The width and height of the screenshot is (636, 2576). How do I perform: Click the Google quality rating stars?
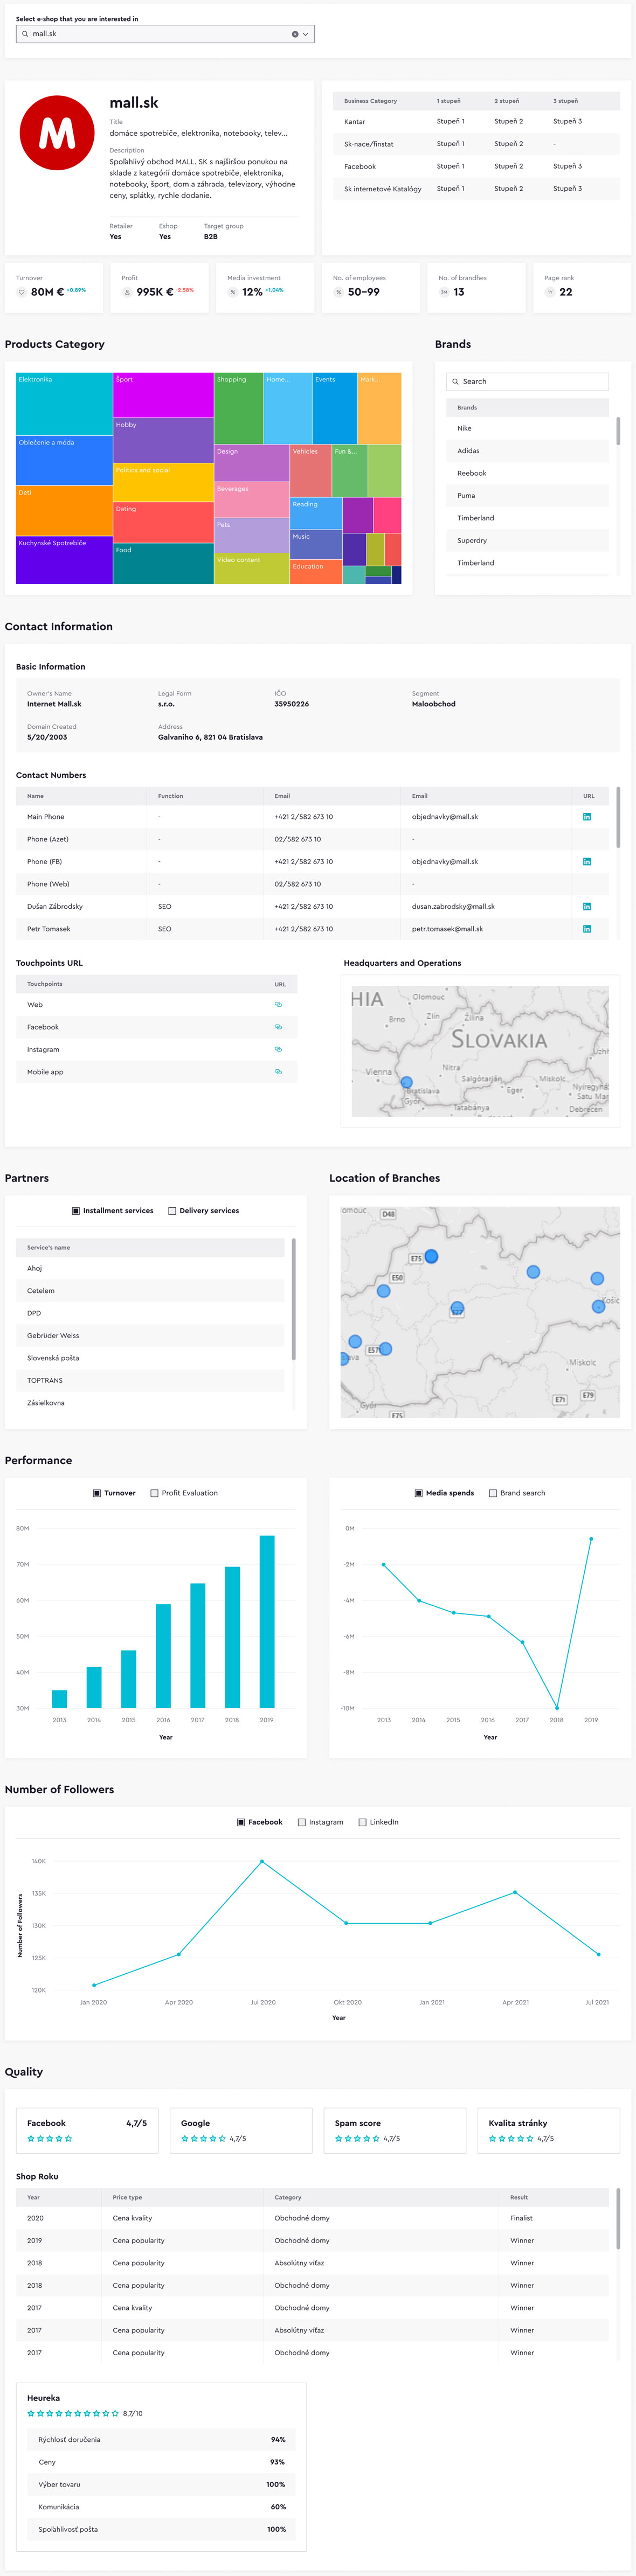(203, 2139)
